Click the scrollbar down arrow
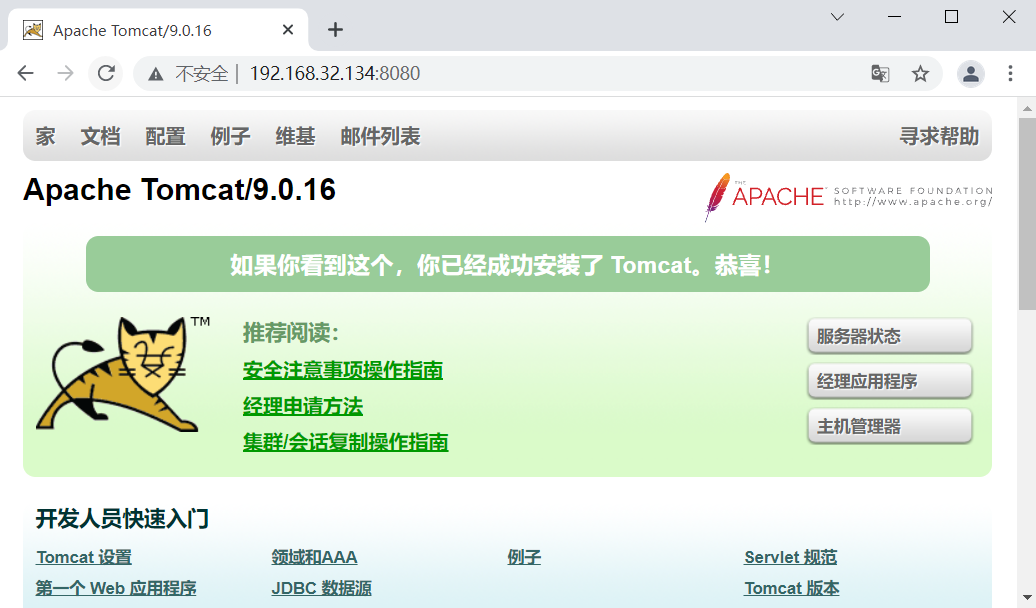This screenshot has width=1036, height=608. click(x=1027, y=598)
